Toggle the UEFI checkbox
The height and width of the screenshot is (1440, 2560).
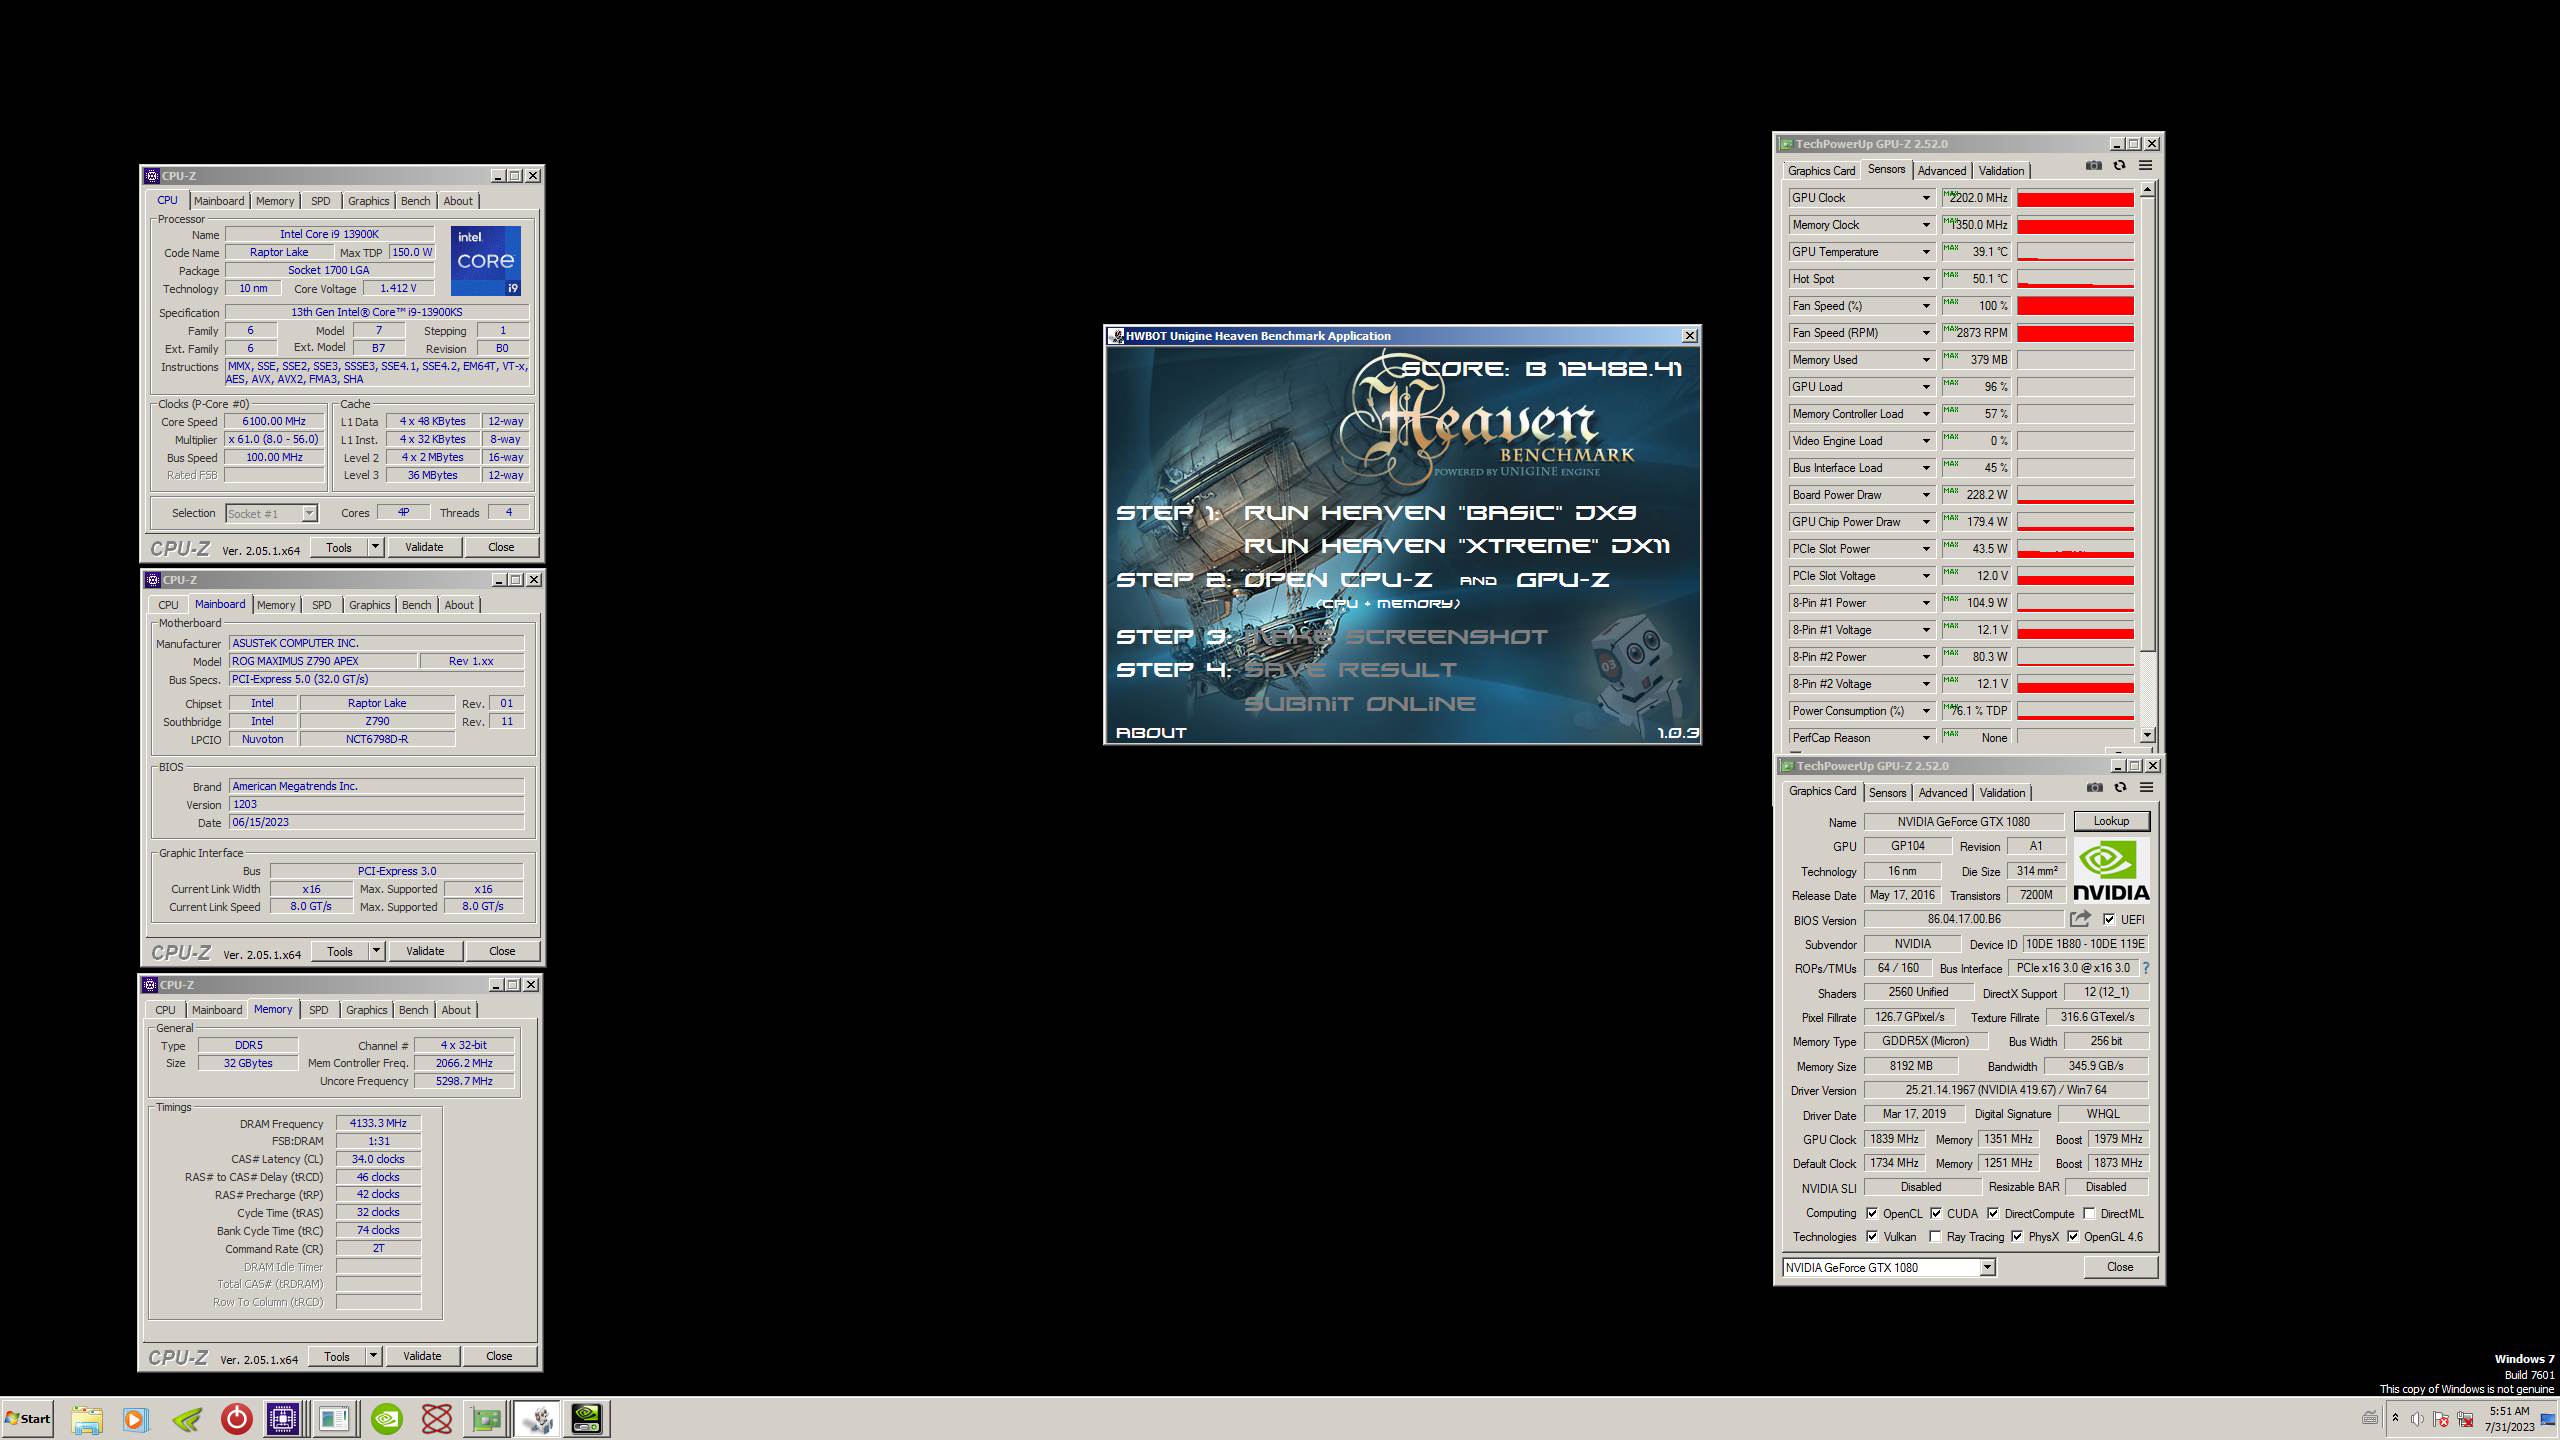(2109, 919)
